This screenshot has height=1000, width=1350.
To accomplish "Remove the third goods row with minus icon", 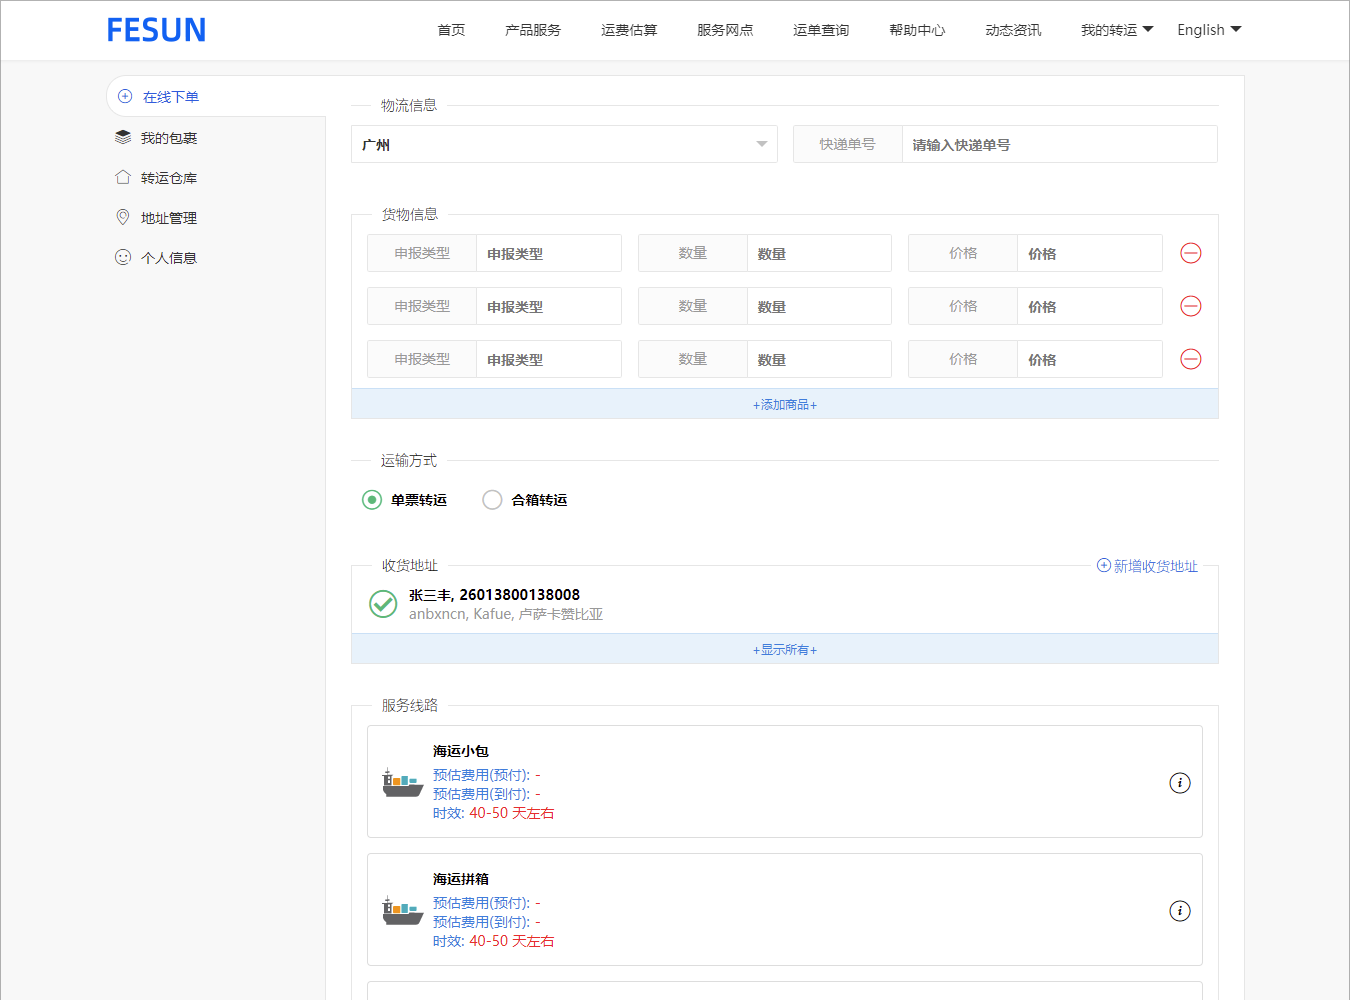I will point(1191,359).
